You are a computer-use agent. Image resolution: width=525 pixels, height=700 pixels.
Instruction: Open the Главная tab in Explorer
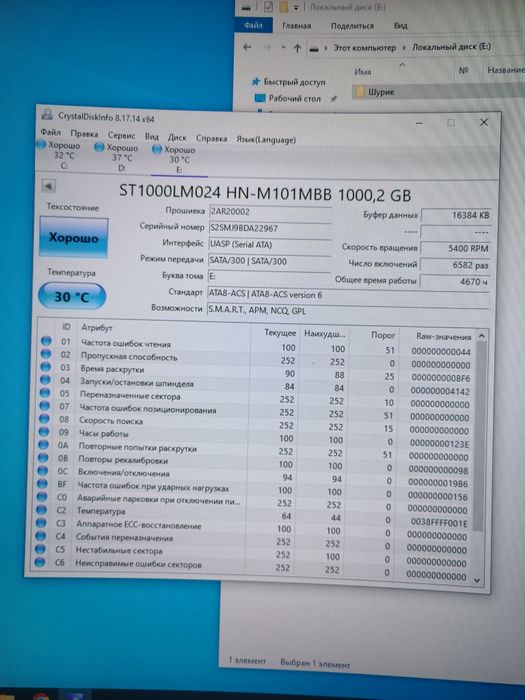point(296,26)
